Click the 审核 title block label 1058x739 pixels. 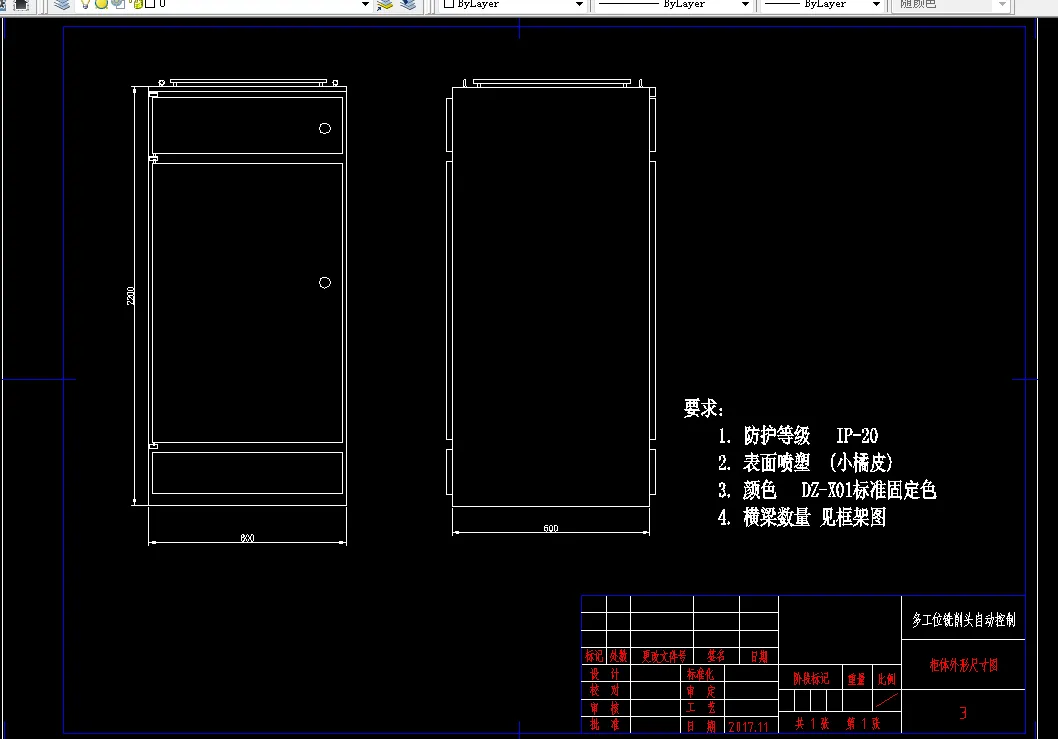(605, 708)
